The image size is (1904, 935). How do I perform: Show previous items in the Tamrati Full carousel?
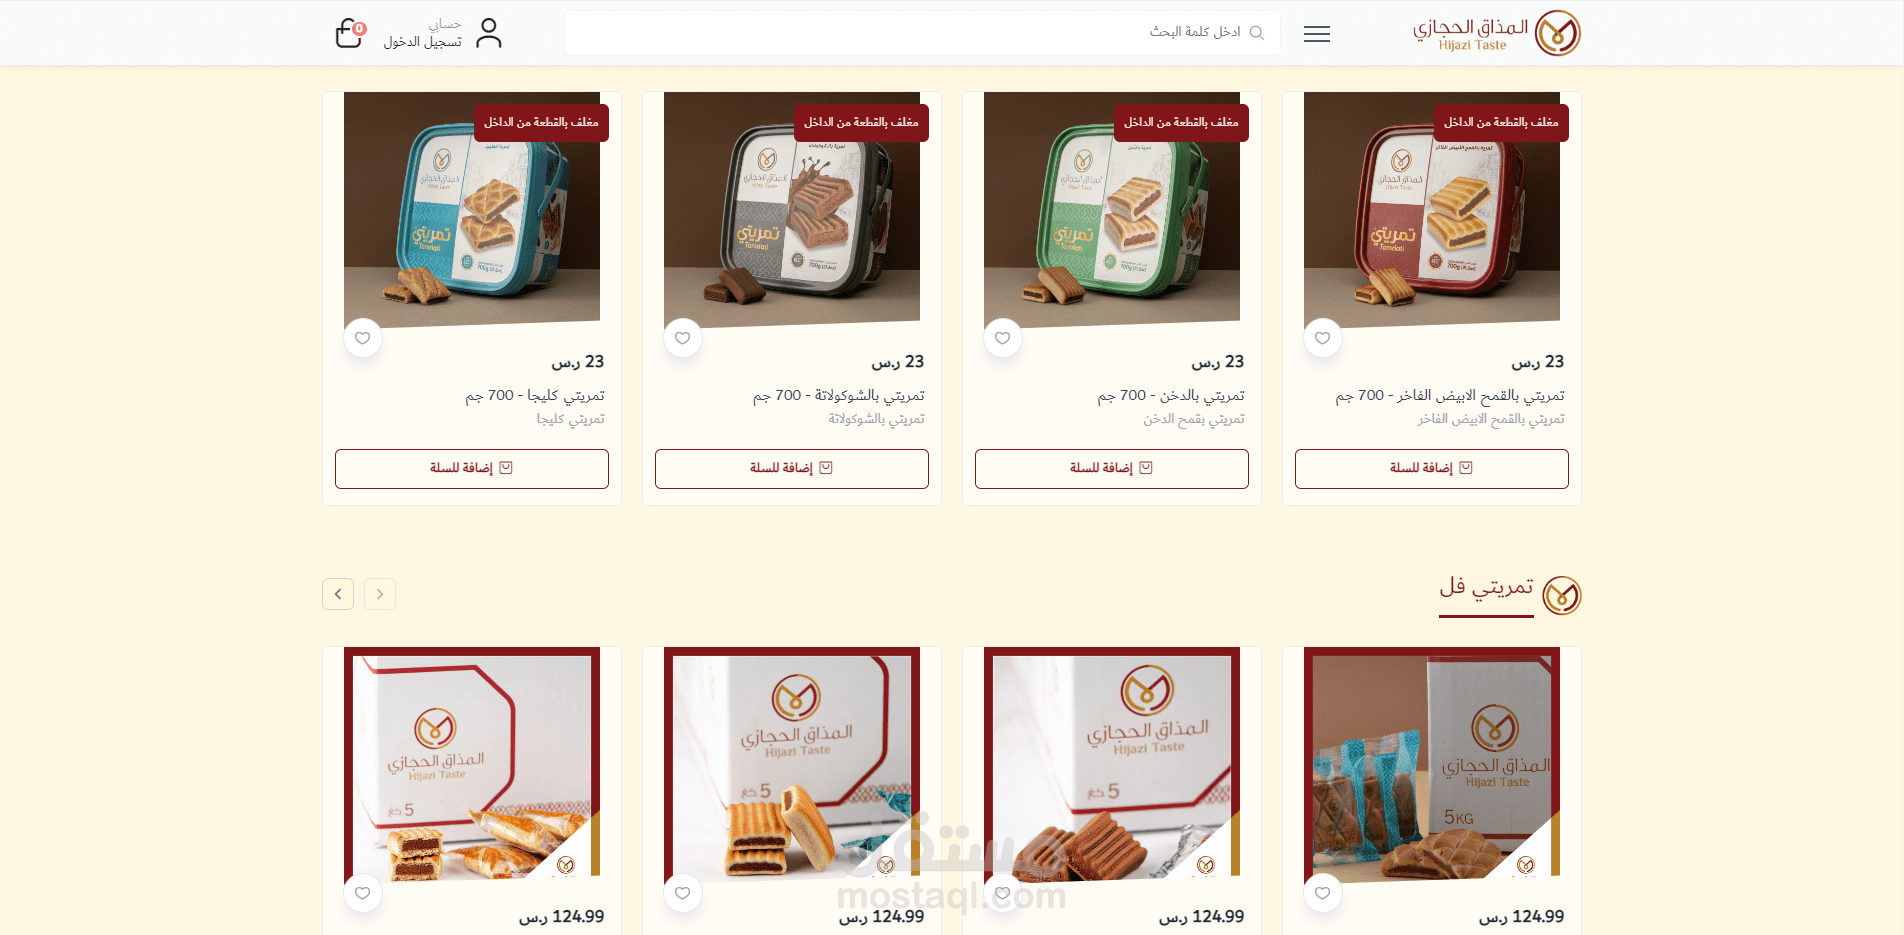click(380, 594)
